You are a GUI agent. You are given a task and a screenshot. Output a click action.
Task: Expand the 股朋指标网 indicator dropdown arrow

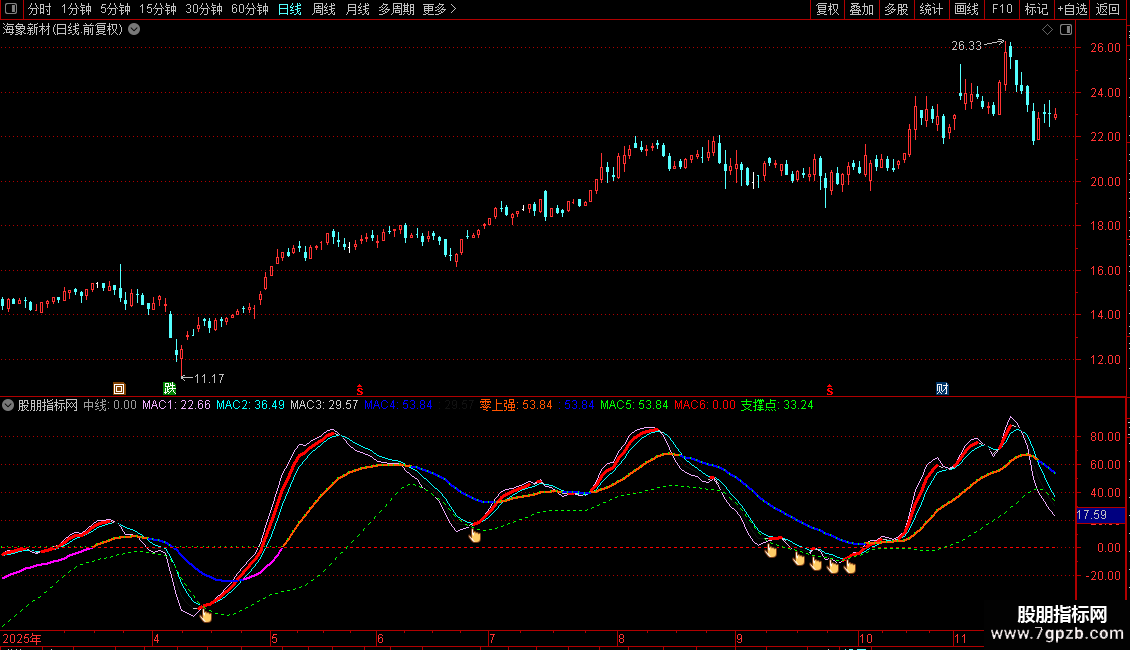(9, 405)
